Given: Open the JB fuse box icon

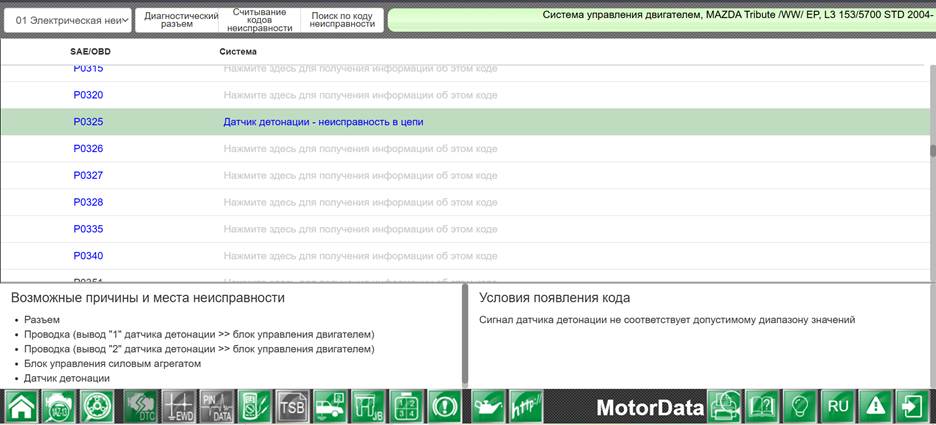Looking at the screenshot, I should 368,406.
